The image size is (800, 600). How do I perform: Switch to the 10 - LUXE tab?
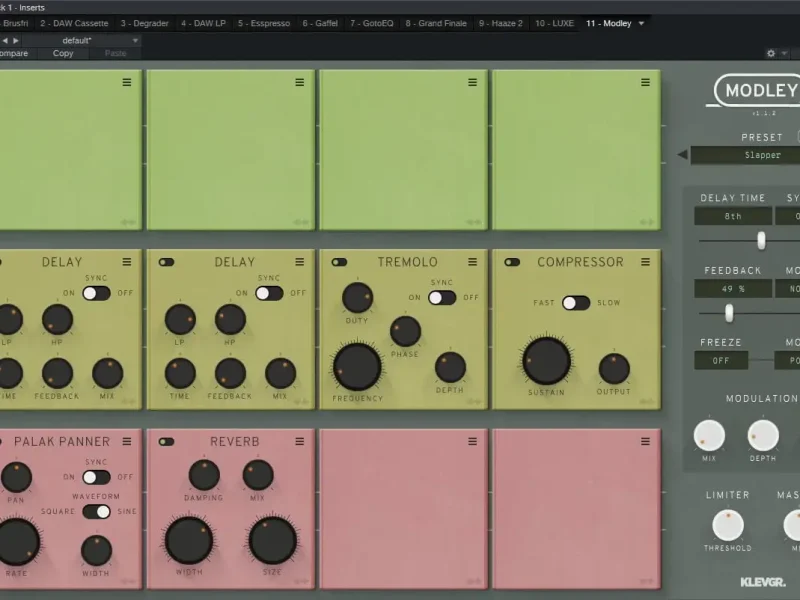554,23
